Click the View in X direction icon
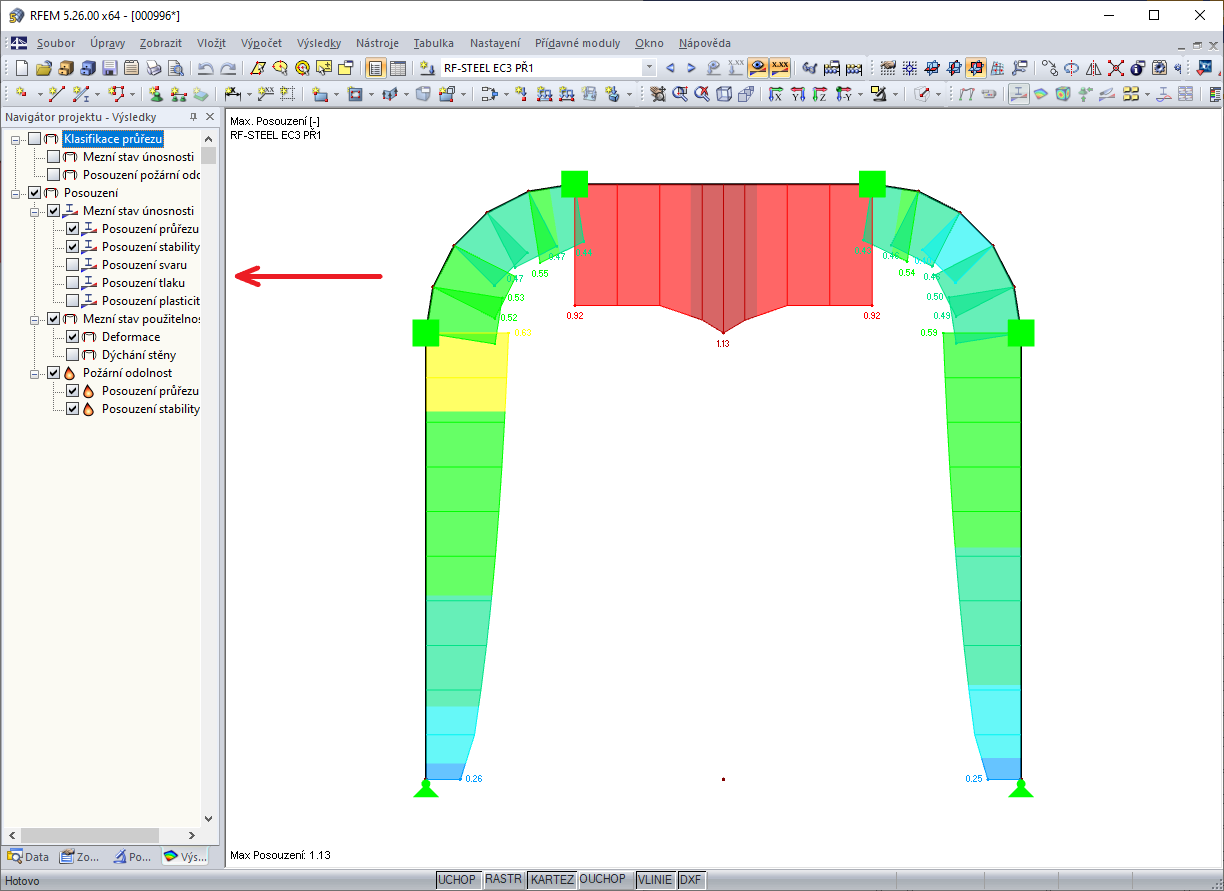Viewport: 1224px width, 891px height. tap(775, 94)
